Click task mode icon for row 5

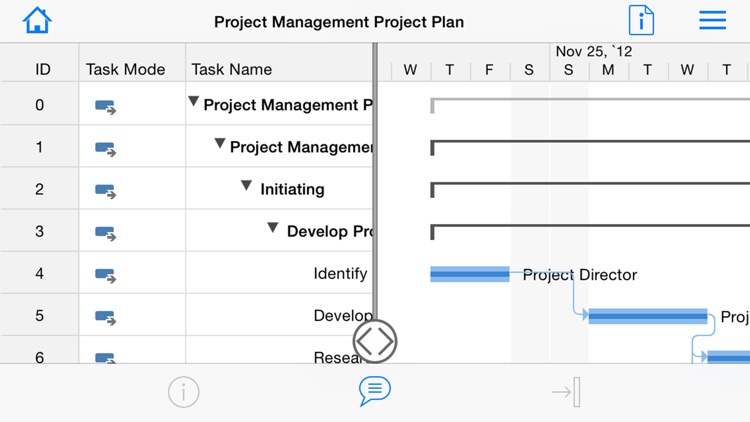(x=105, y=316)
